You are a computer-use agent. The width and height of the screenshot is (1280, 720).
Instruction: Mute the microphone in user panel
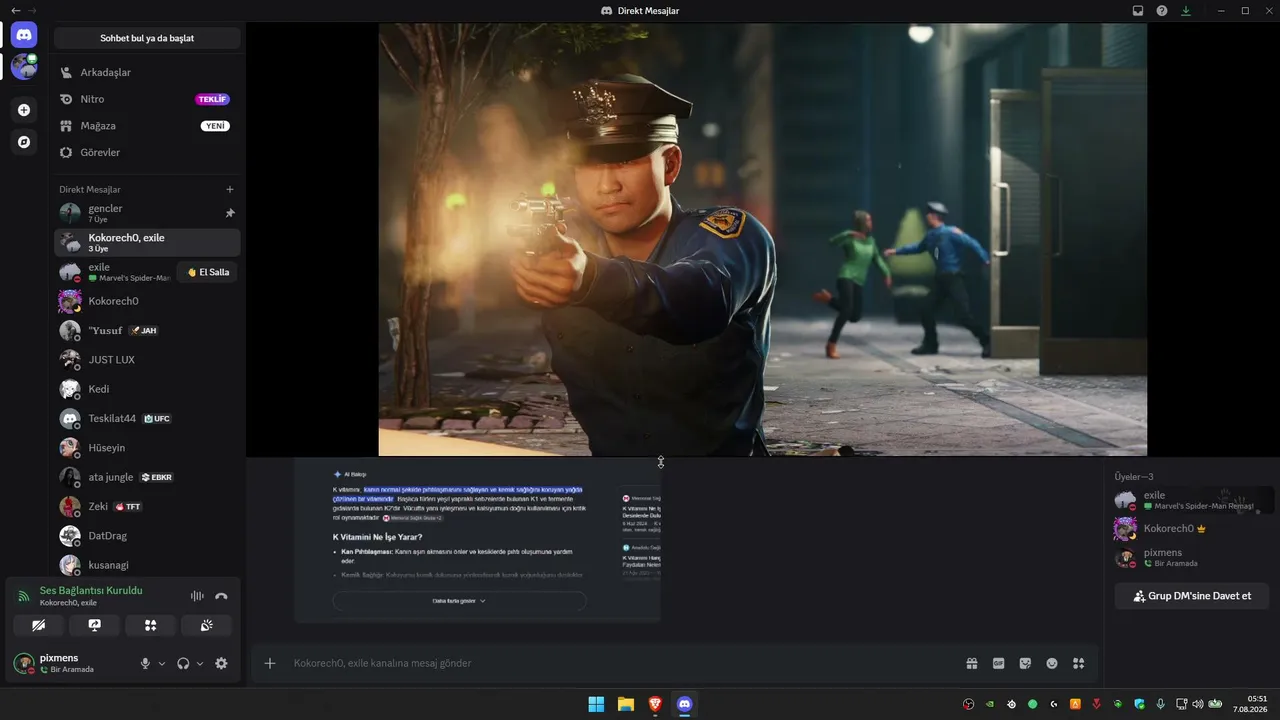click(x=145, y=663)
